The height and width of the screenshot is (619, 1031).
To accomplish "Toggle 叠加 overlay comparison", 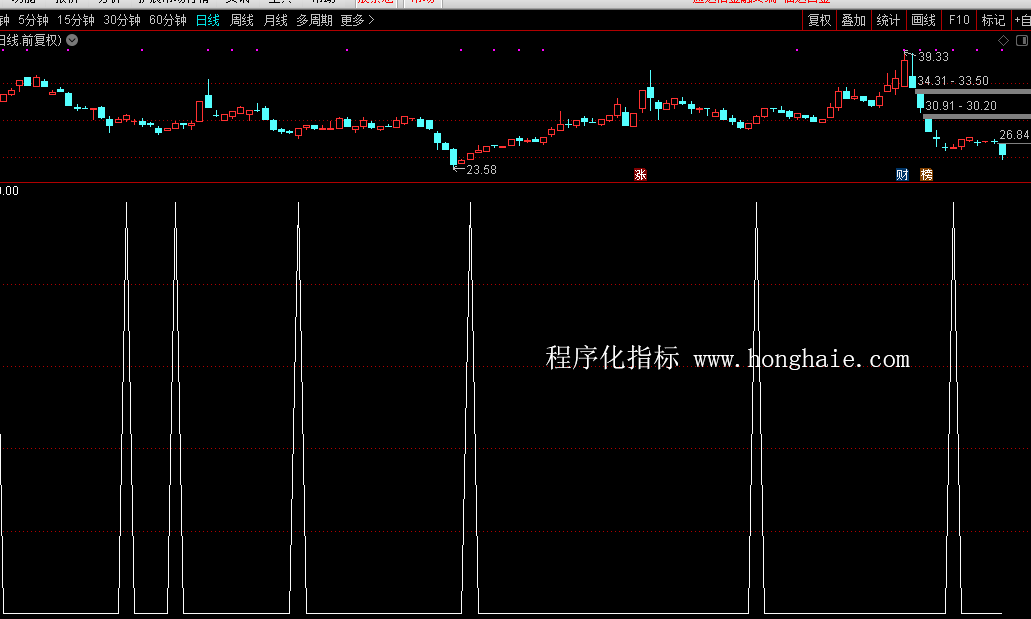I will click(853, 20).
